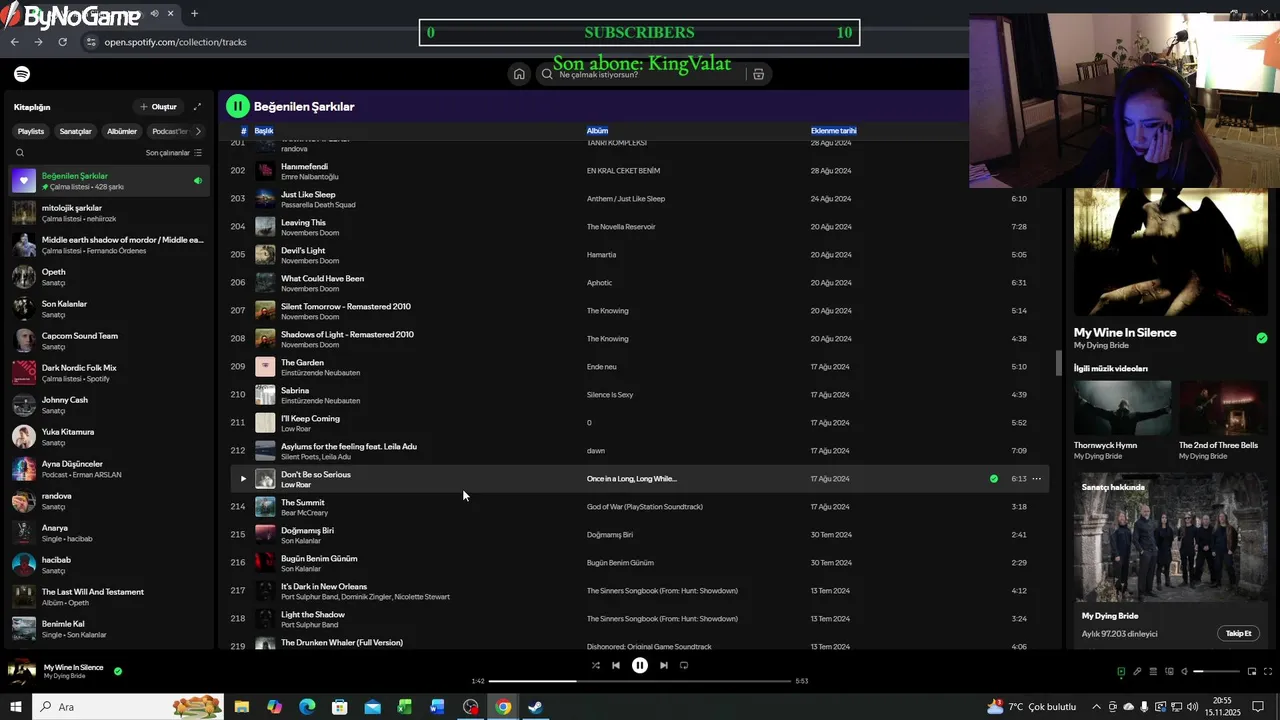Go to Spotify Home via house icon

coord(519,74)
